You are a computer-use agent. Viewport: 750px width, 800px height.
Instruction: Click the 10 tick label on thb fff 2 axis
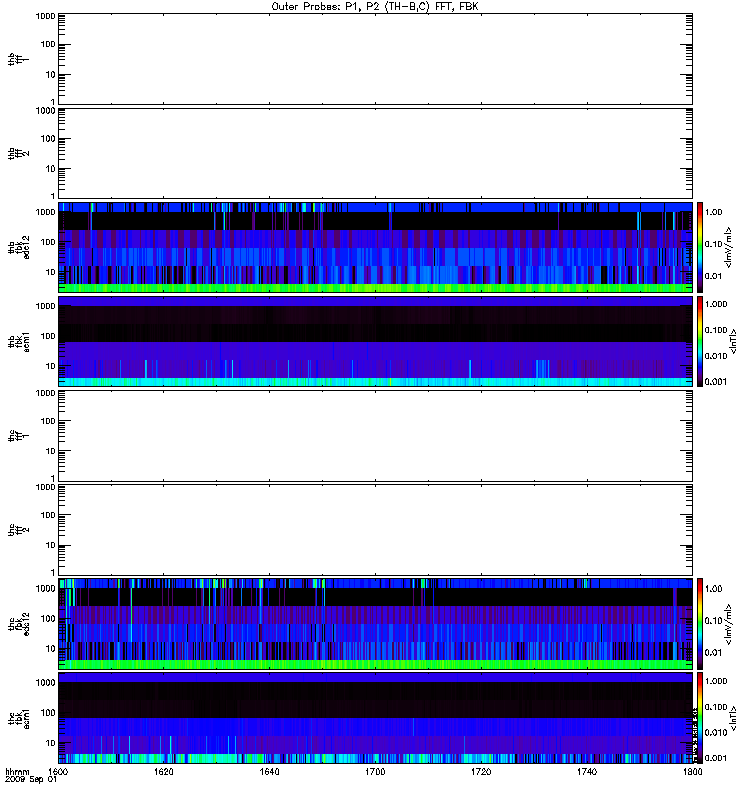tap(51, 169)
